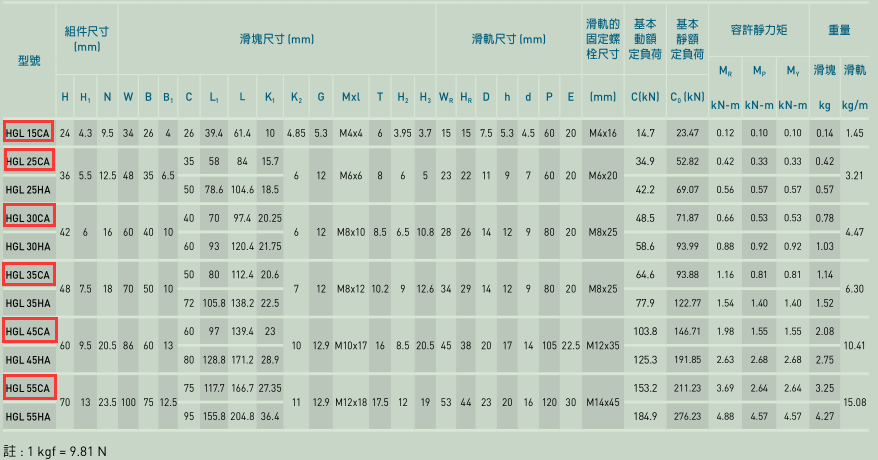This screenshot has height=460, width=878.
Task: Open the HGL 30CA model entry
Action: click(x=27, y=218)
